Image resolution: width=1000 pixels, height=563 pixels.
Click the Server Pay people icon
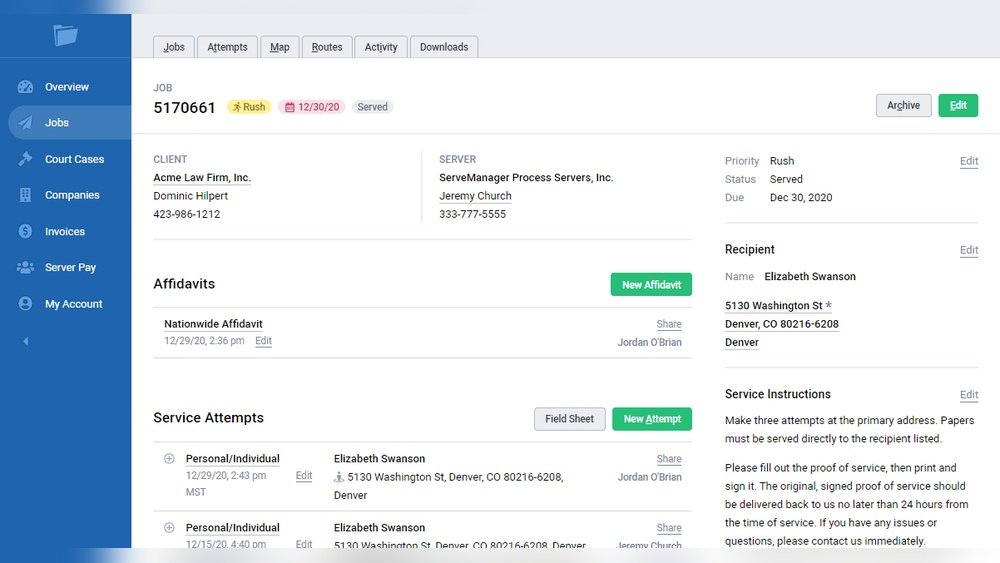coord(26,267)
